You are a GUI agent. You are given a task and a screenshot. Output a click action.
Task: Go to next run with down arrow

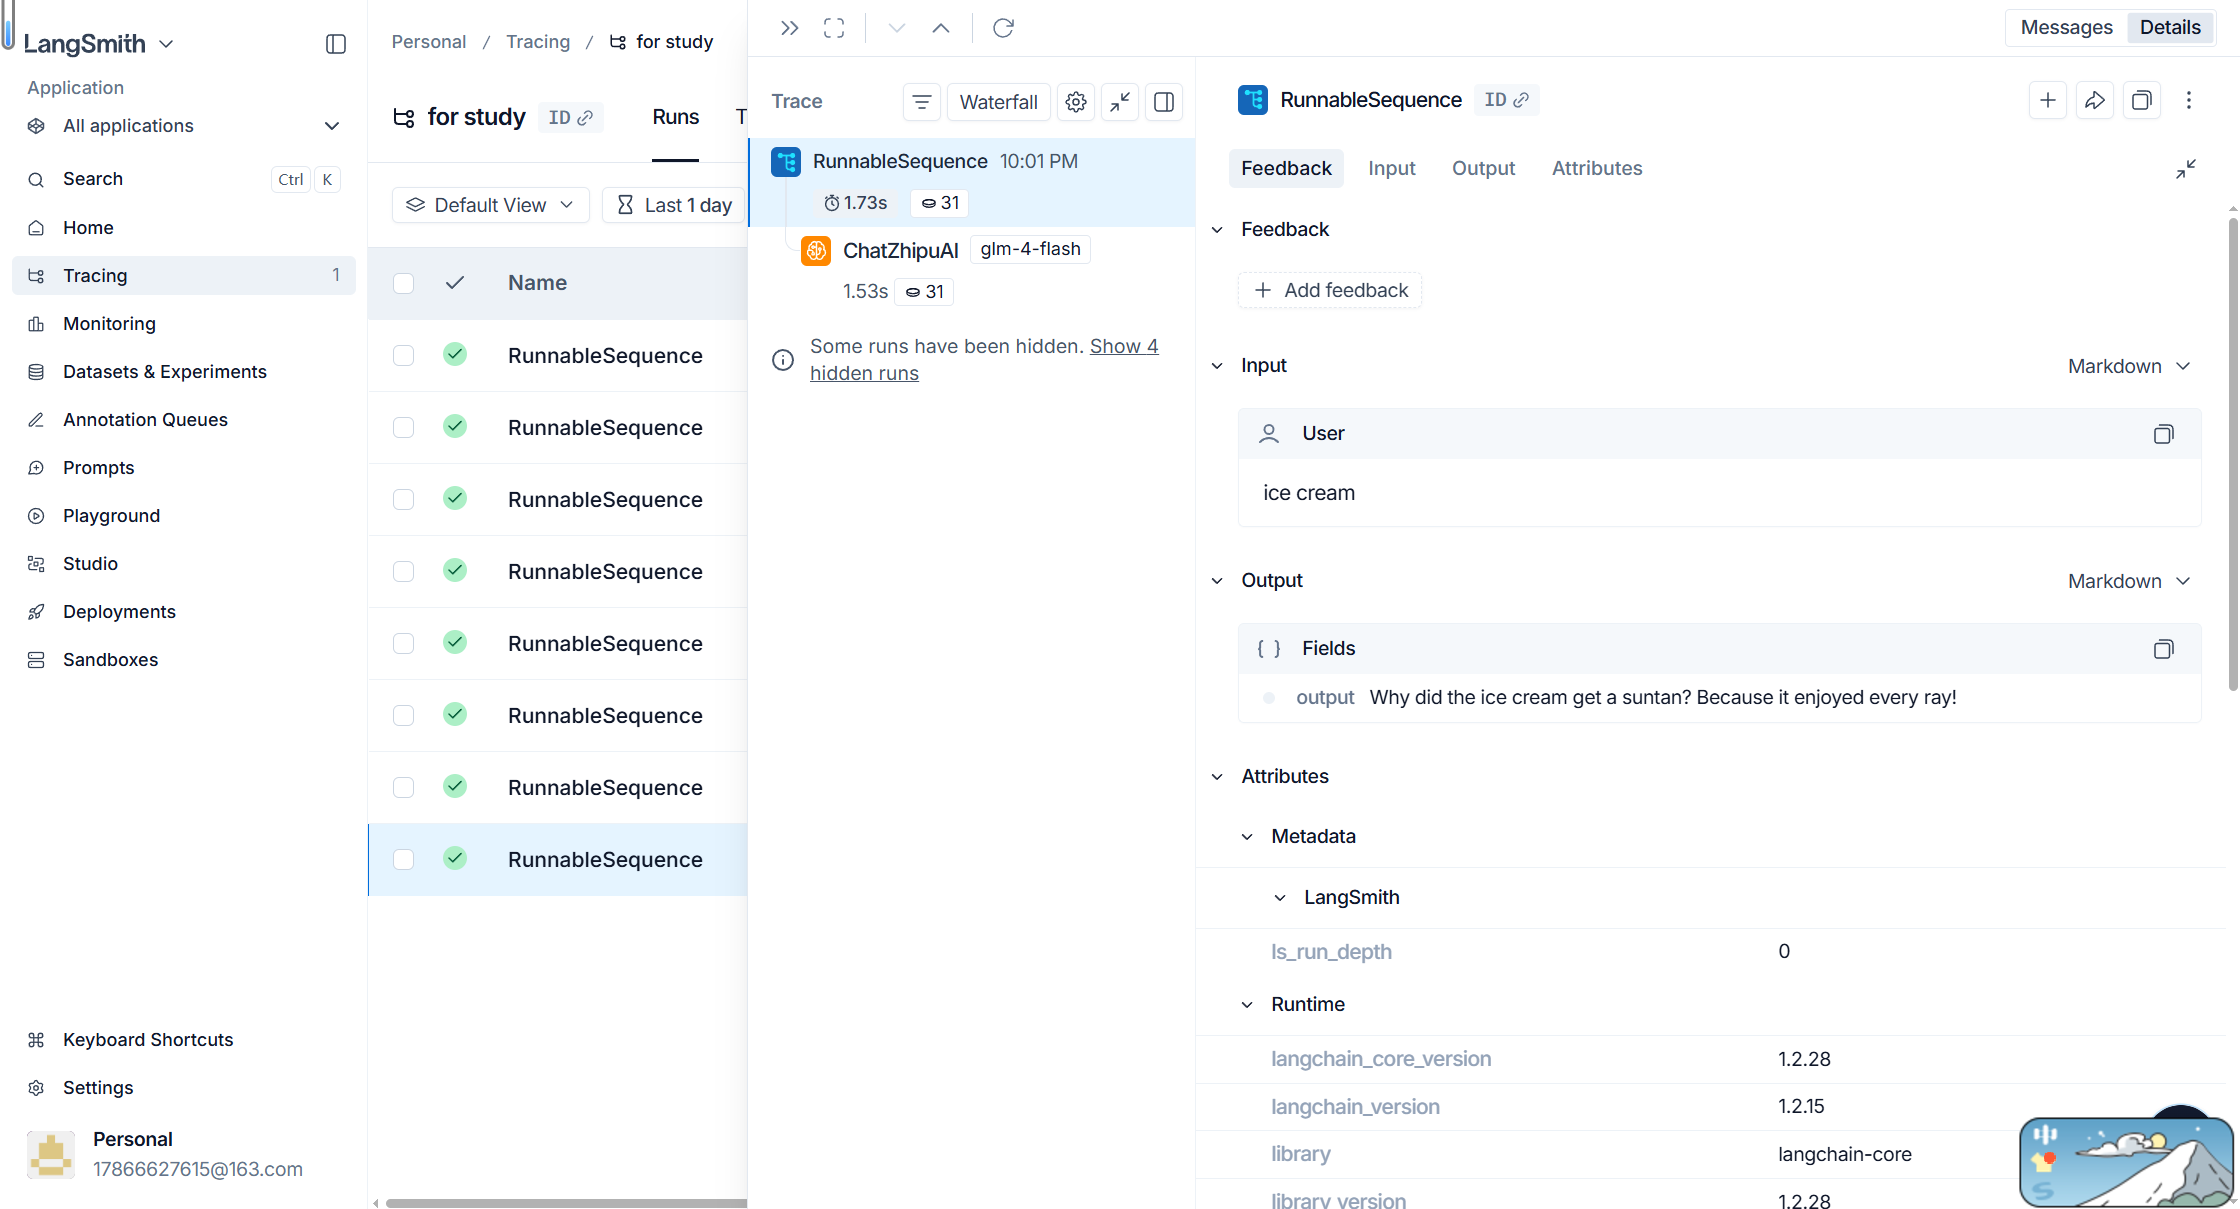(897, 28)
